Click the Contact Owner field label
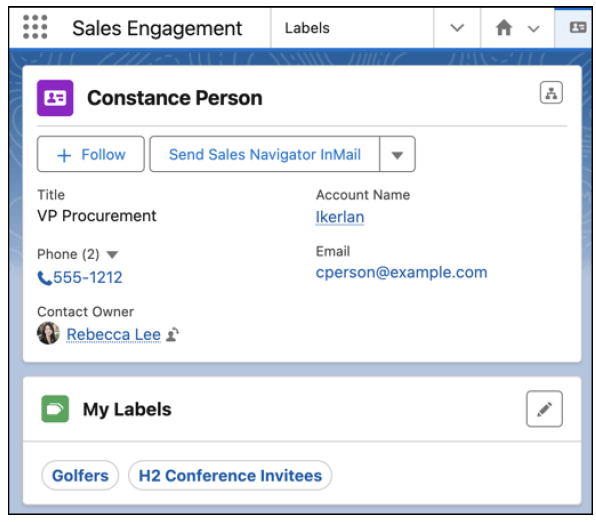This screenshot has height=522, width=596. (x=86, y=312)
